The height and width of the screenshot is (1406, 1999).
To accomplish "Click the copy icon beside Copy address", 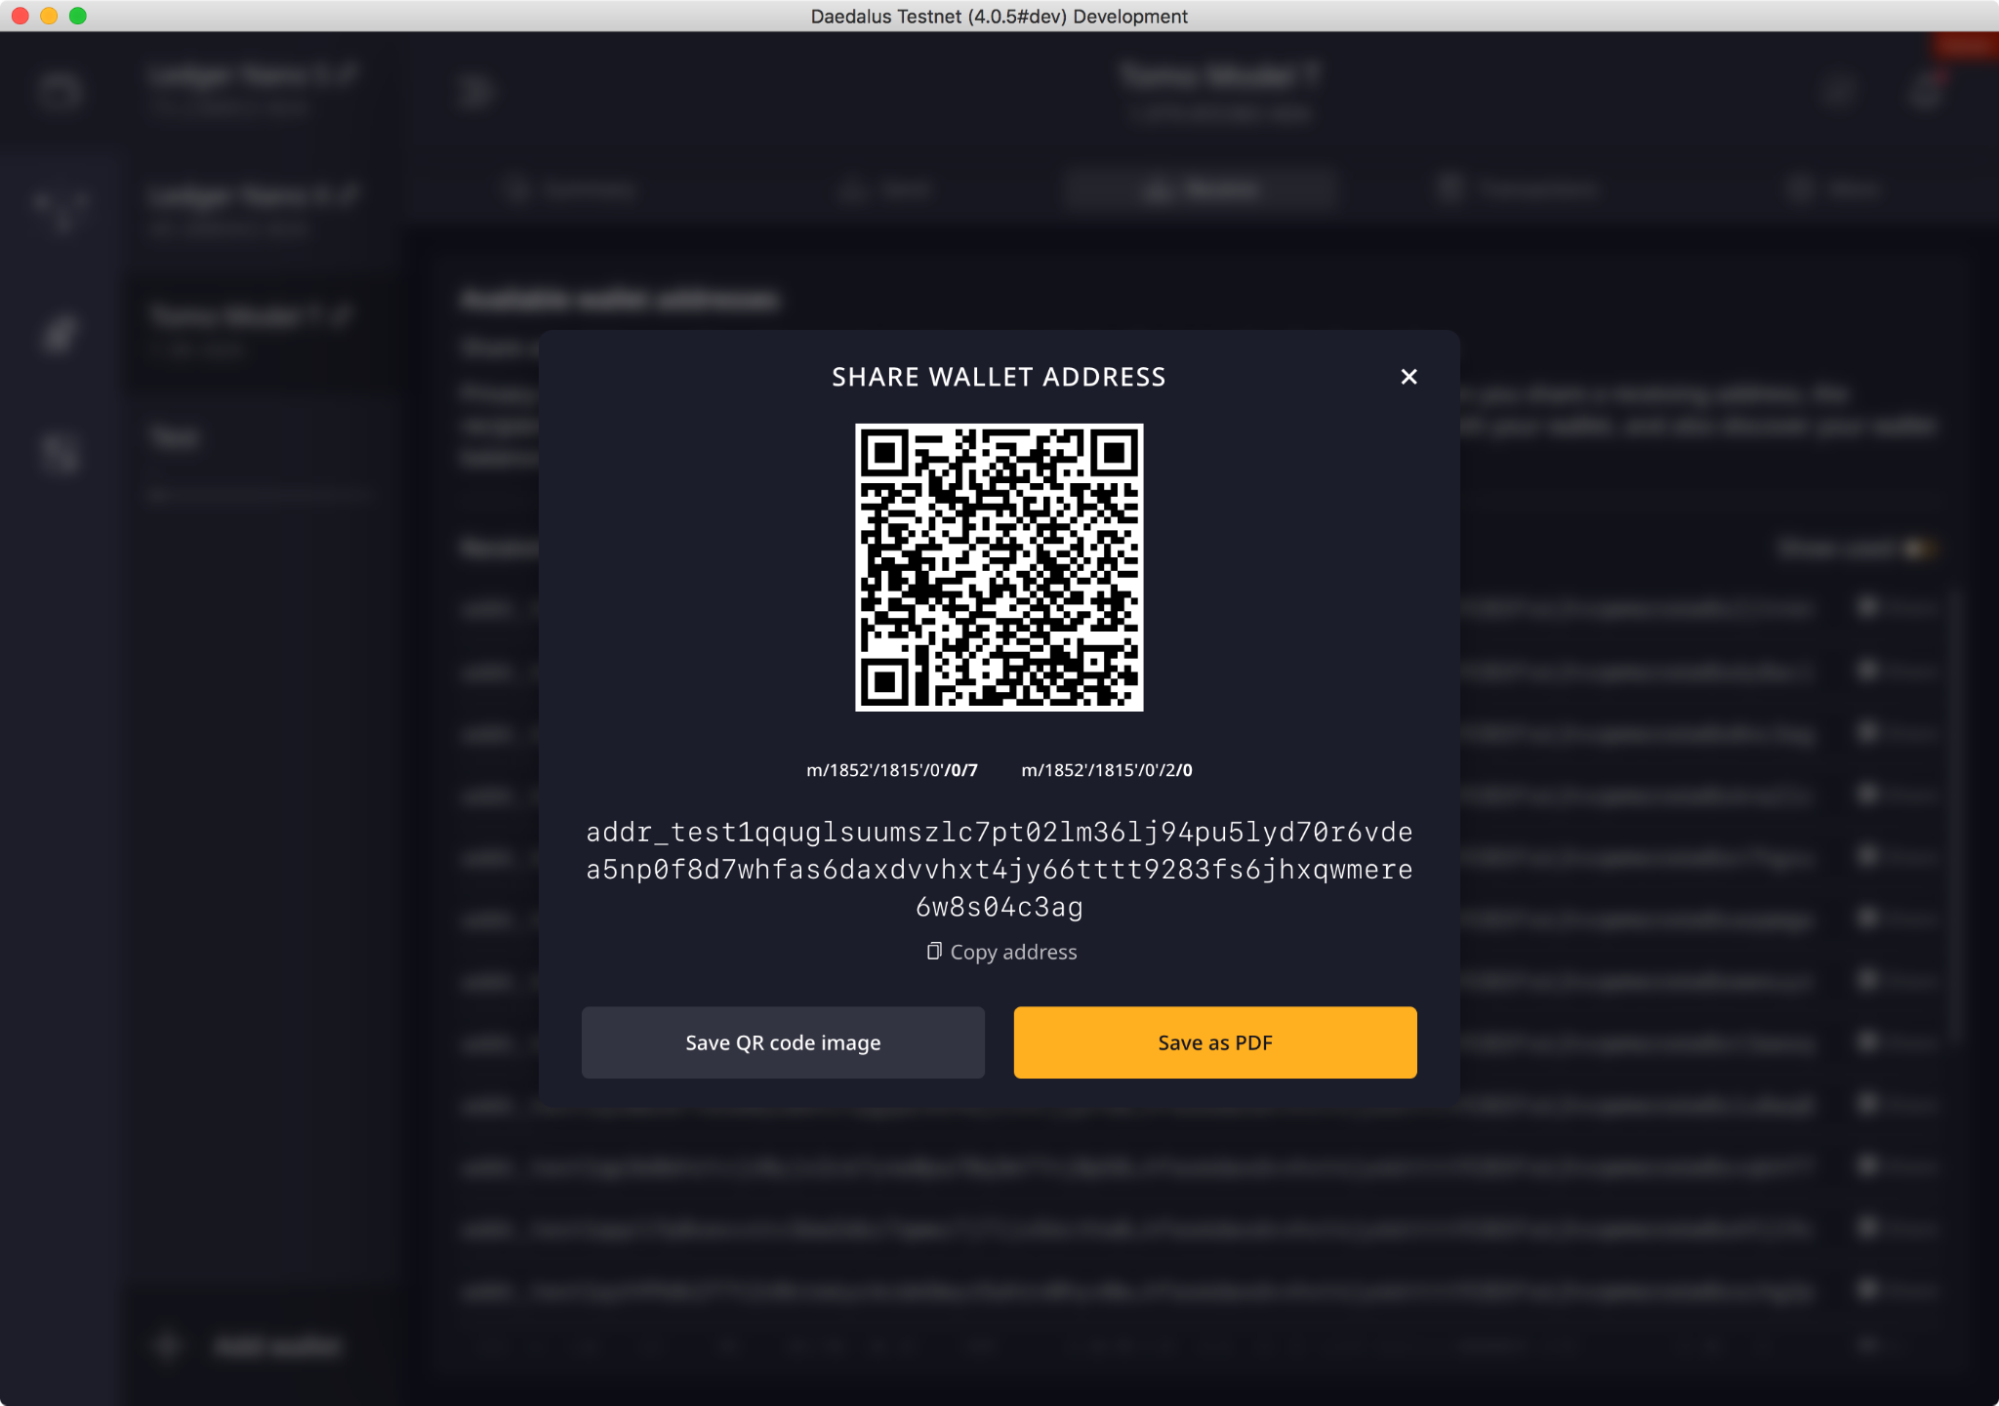I will click(x=933, y=951).
